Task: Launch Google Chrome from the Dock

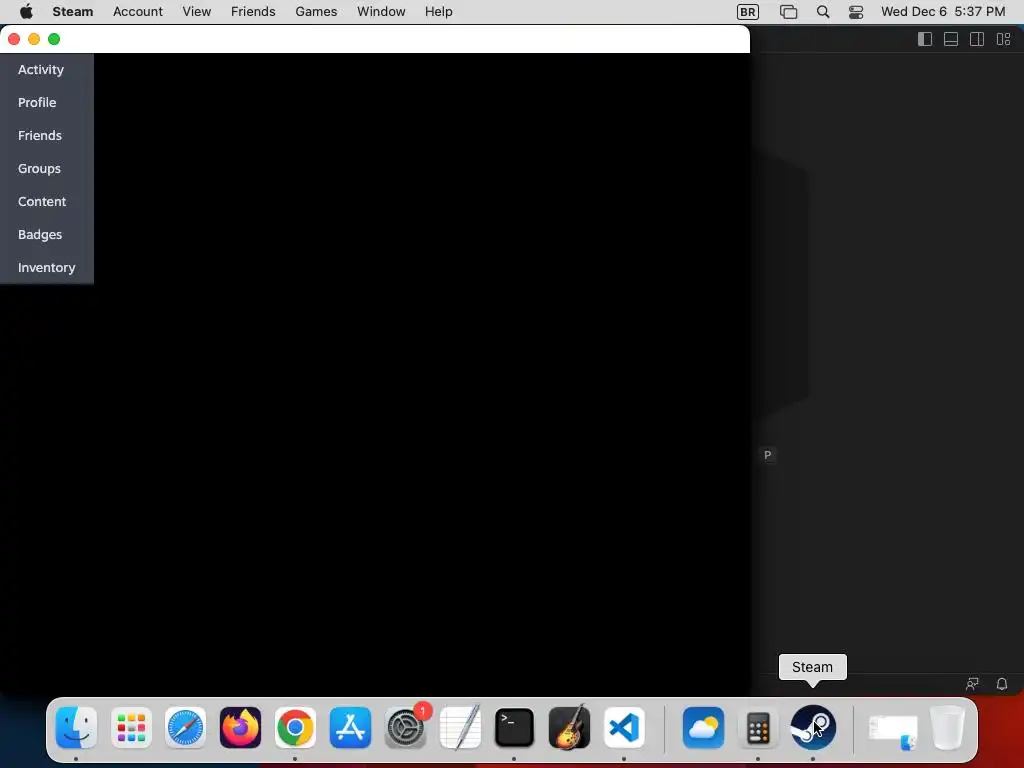Action: pos(295,727)
